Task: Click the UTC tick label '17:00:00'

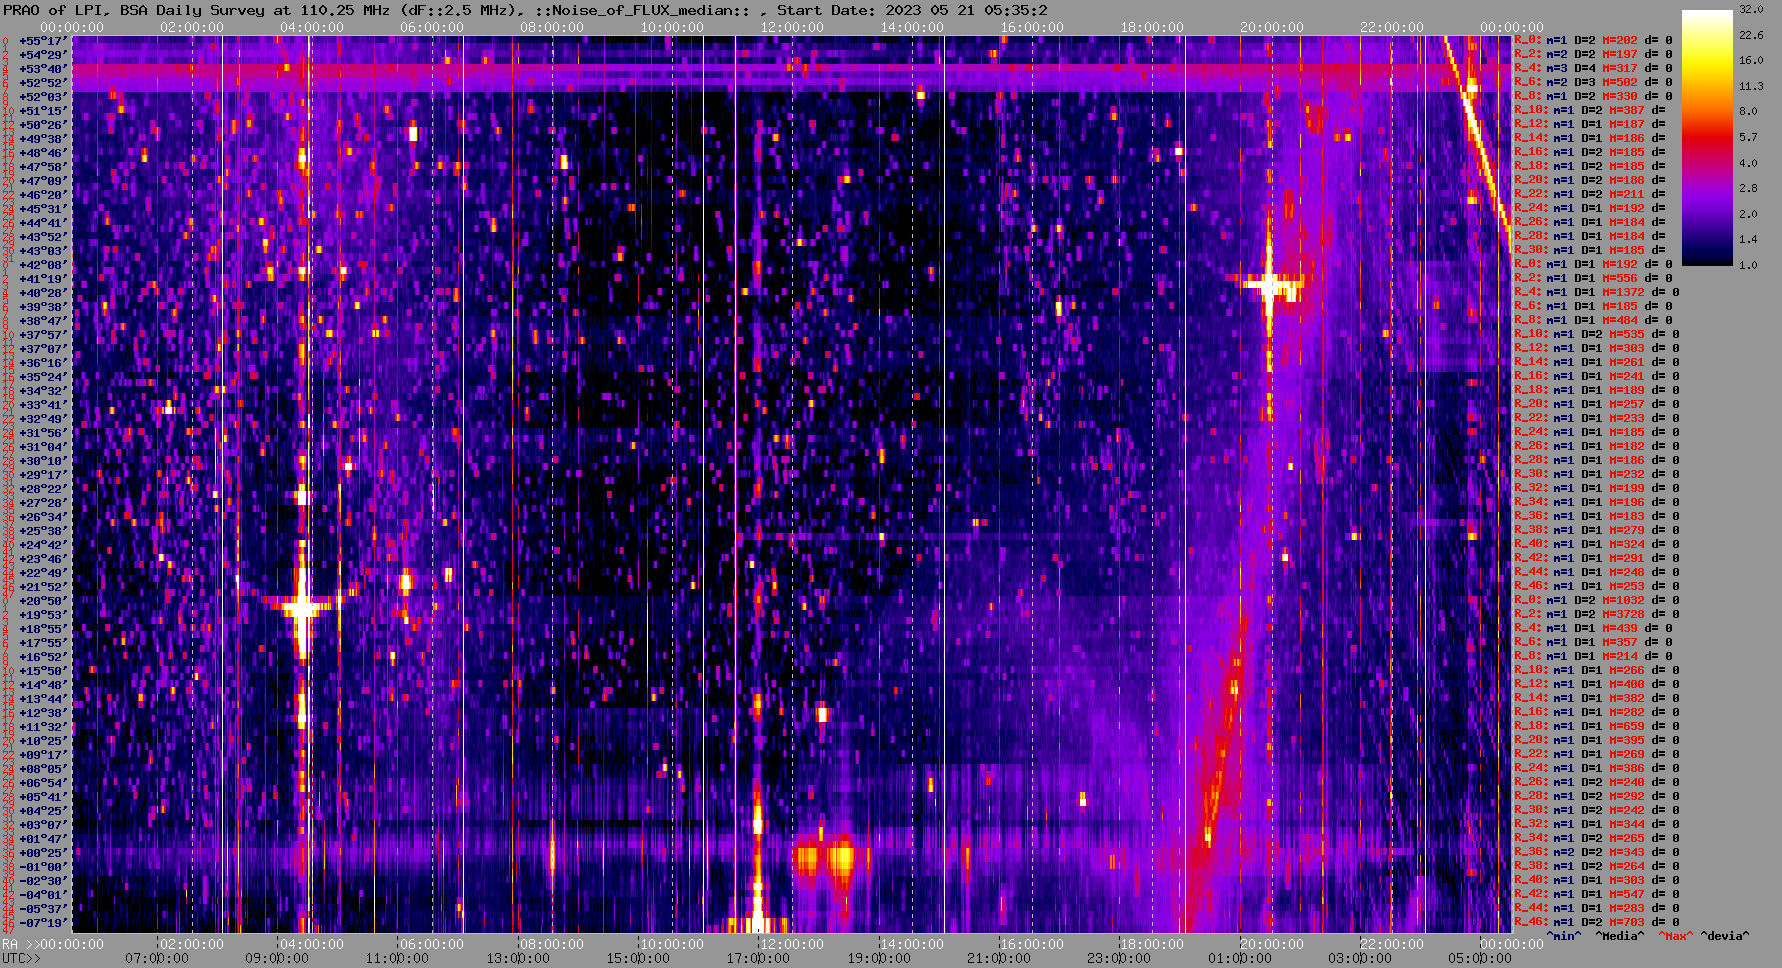Action: (758, 958)
